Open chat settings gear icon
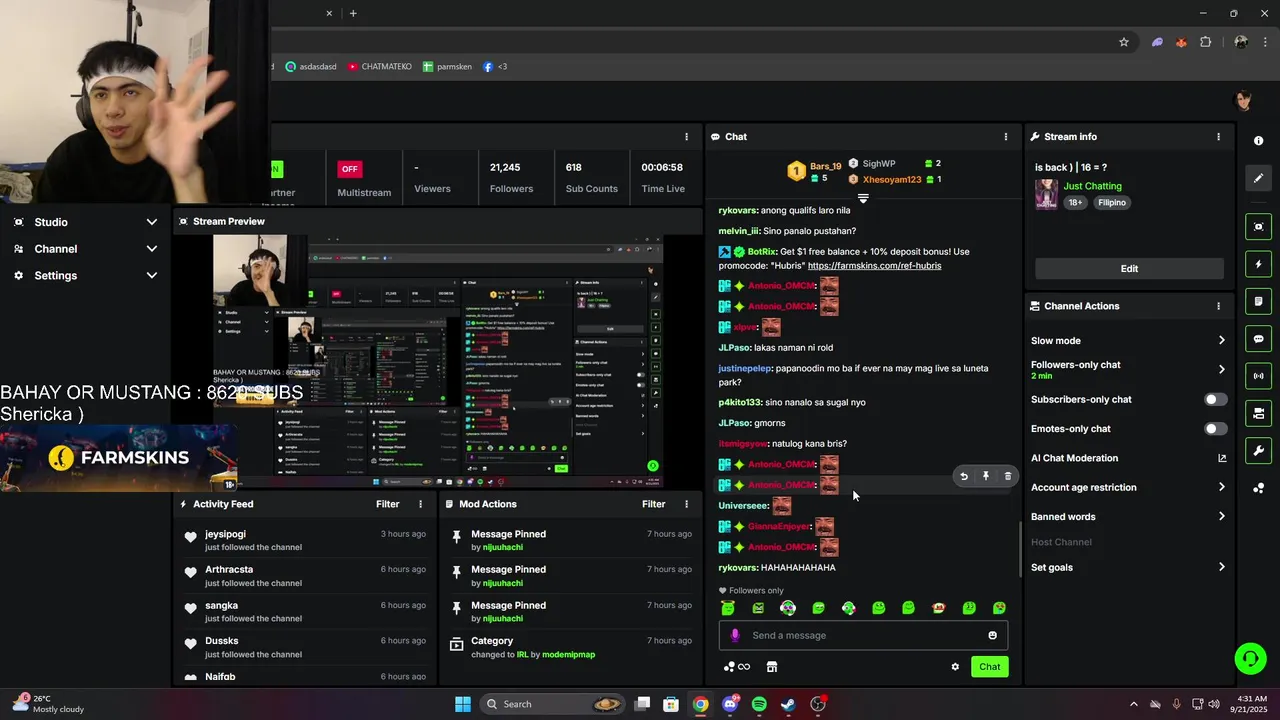The height and width of the screenshot is (720, 1280). pos(955,667)
